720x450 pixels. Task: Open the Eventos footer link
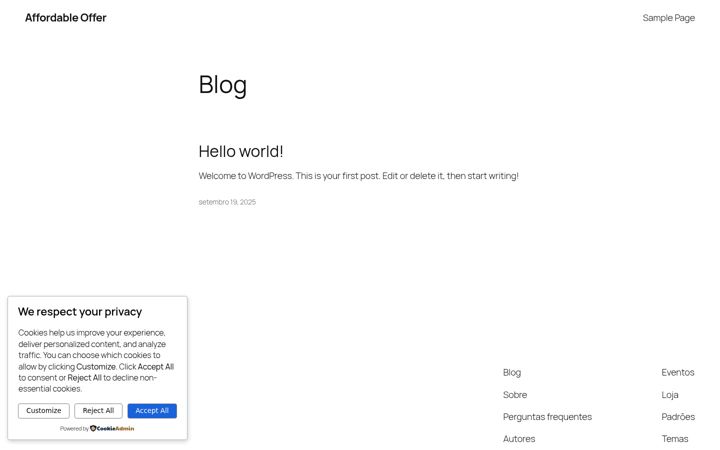tap(678, 372)
